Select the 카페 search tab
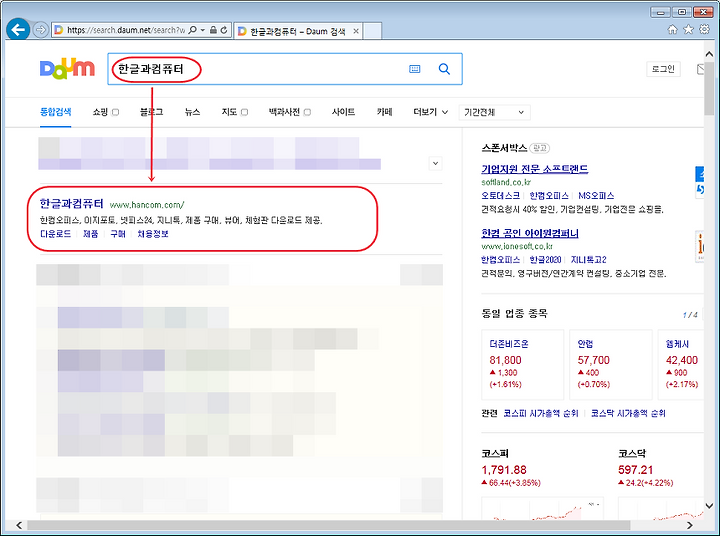This screenshot has width=720, height=536. (384, 112)
